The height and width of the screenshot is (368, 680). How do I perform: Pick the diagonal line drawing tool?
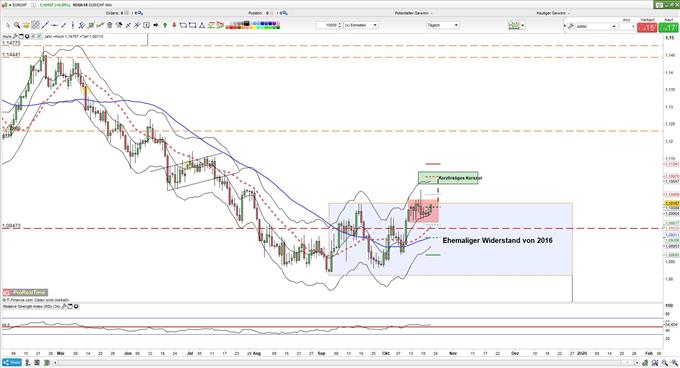[45, 25]
